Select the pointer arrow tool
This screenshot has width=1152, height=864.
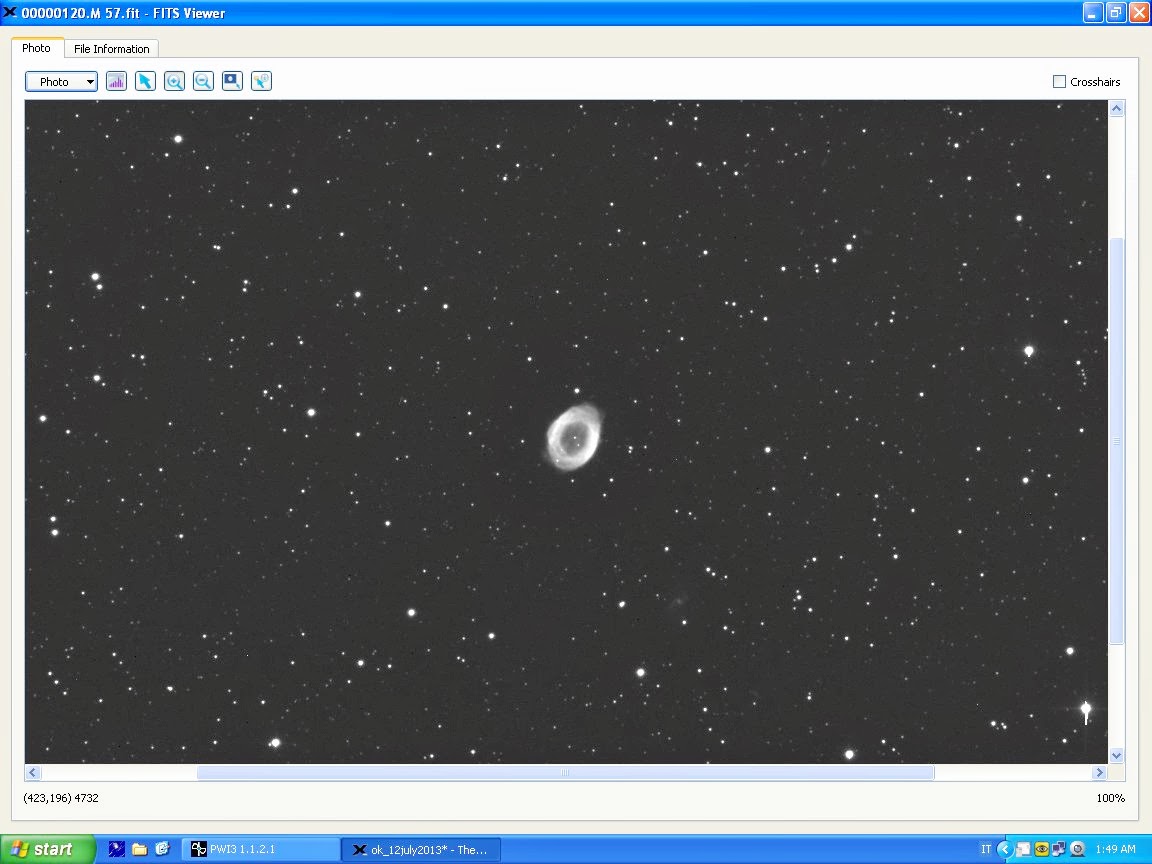[x=145, y=82]
